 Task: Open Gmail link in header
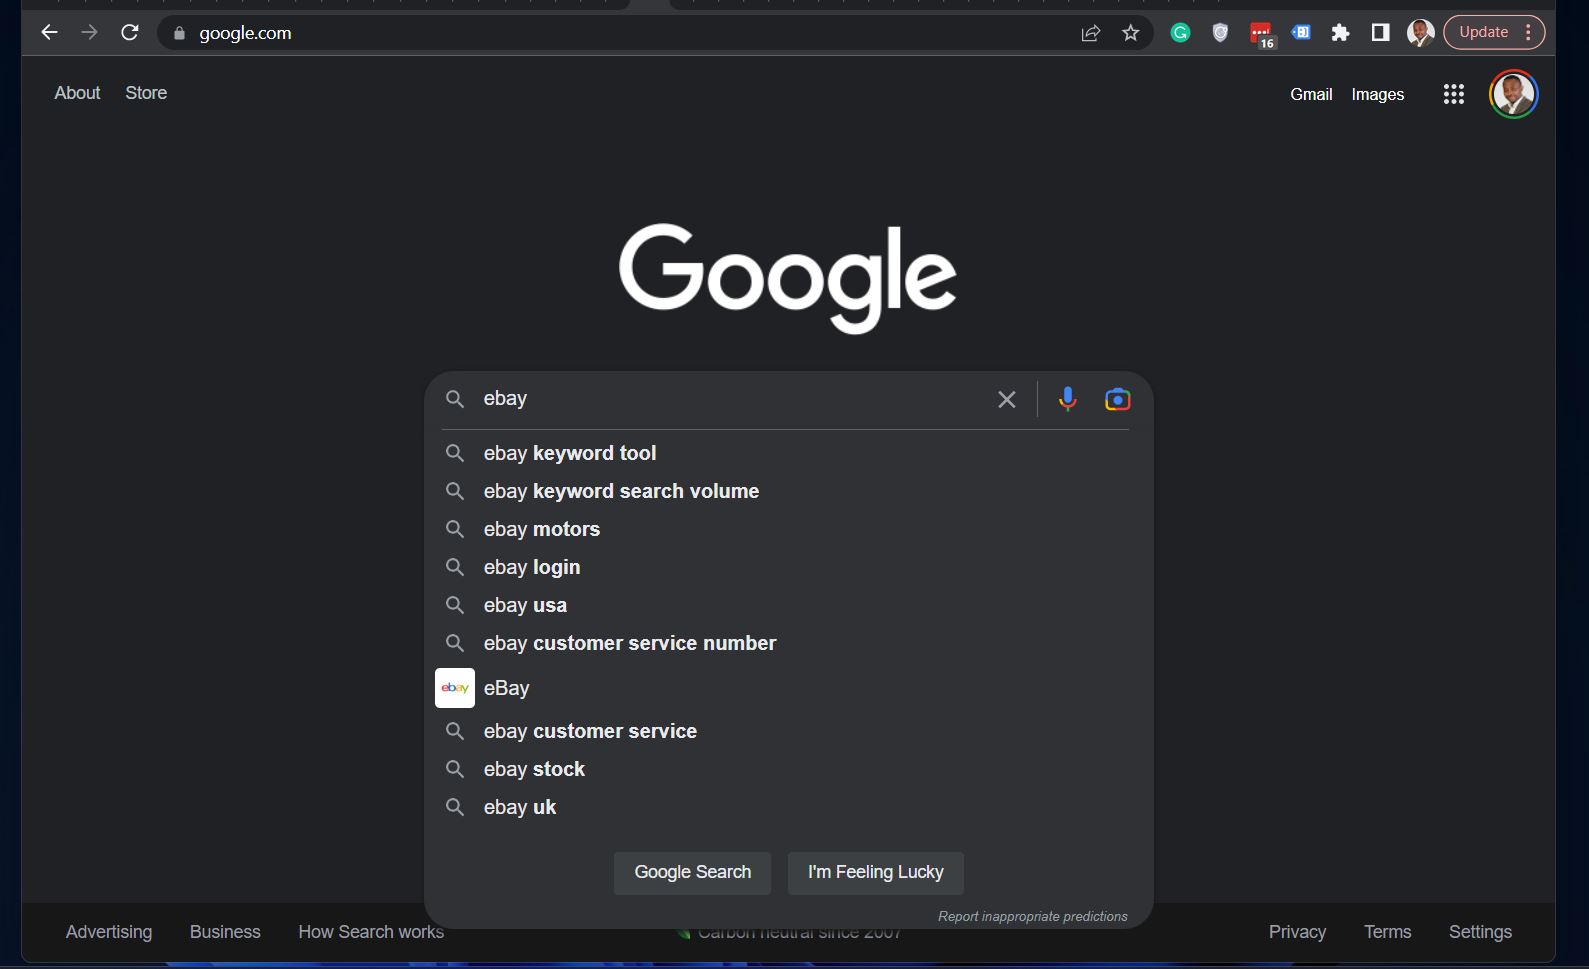tap(1311, 94)
